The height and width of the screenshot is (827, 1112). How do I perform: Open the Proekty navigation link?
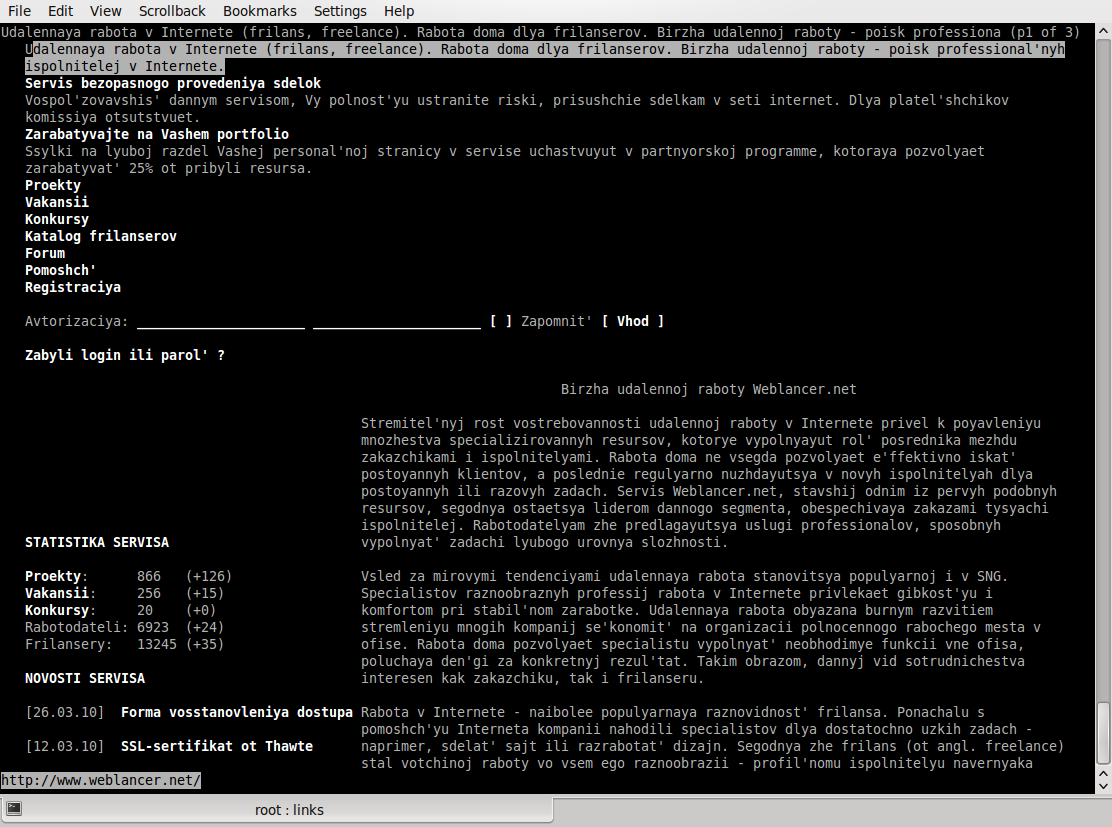(x=53, y=185)
